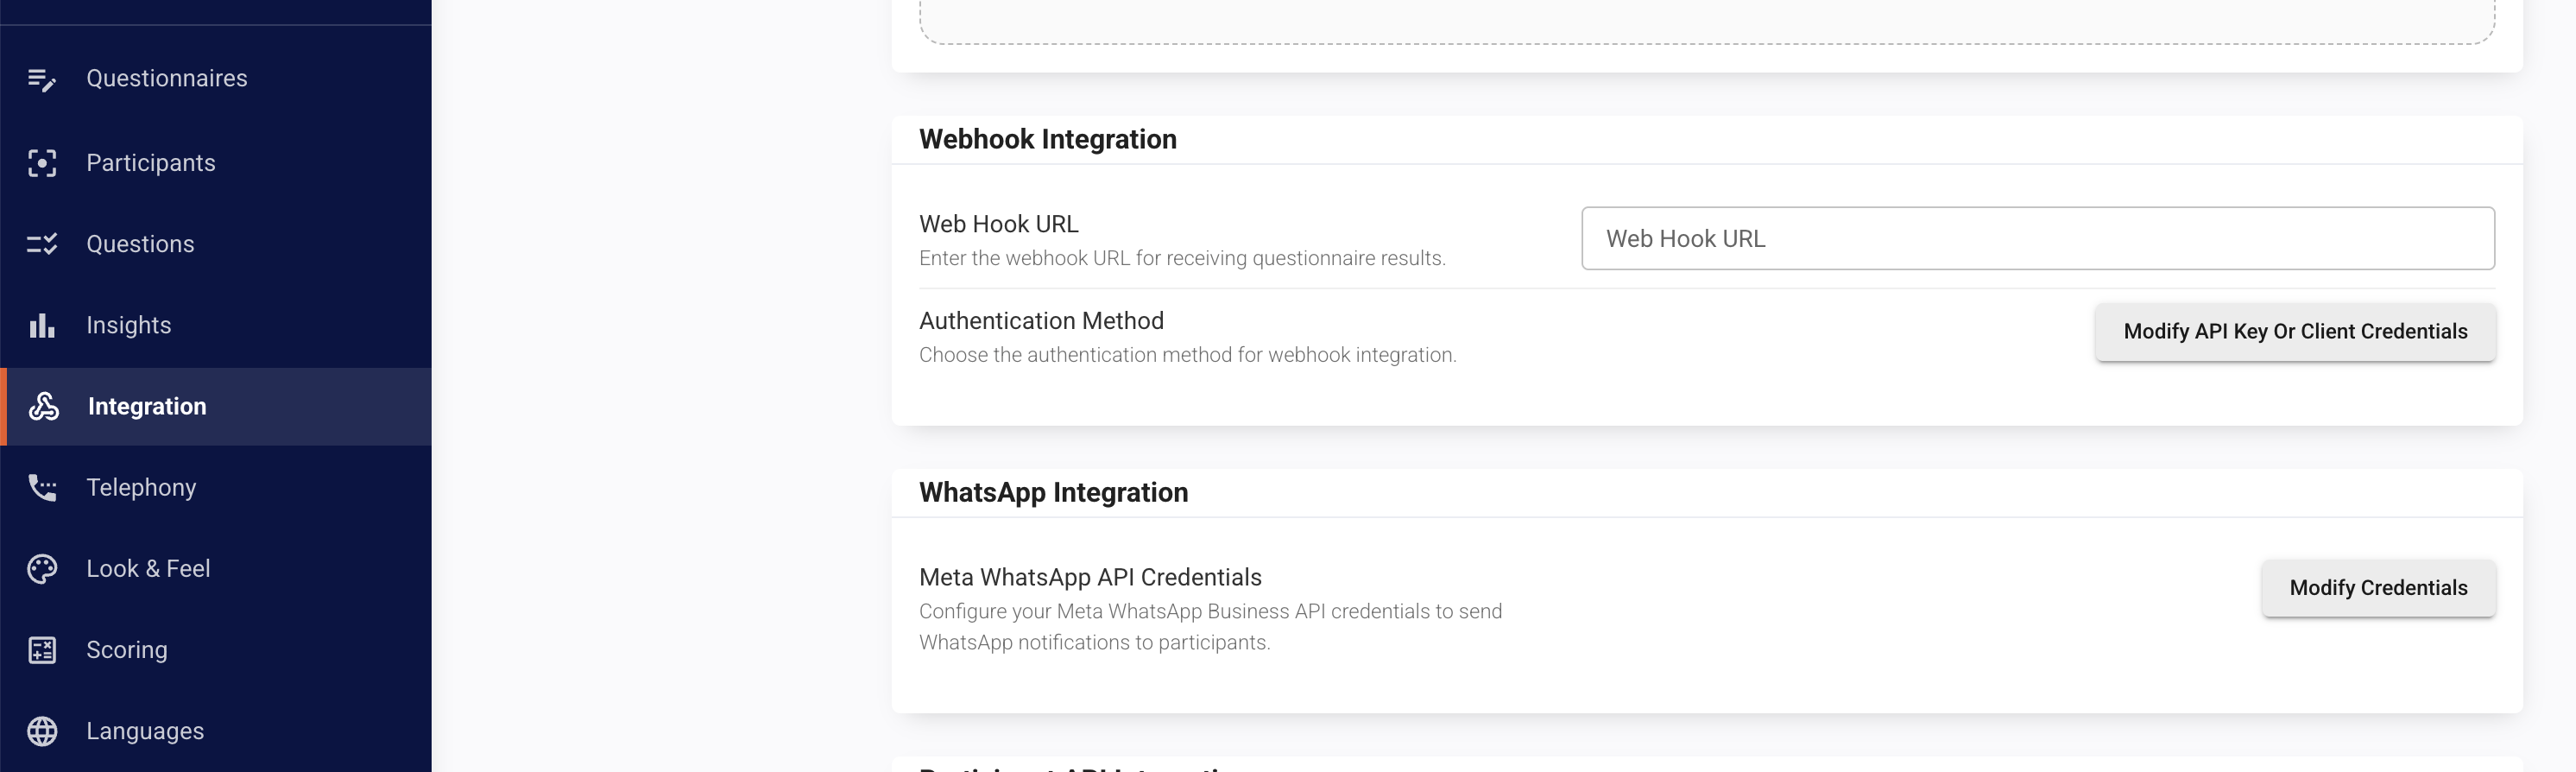Focus the Web Hook URL field
Screen dimensions: 2576x772
point(2038,239)
